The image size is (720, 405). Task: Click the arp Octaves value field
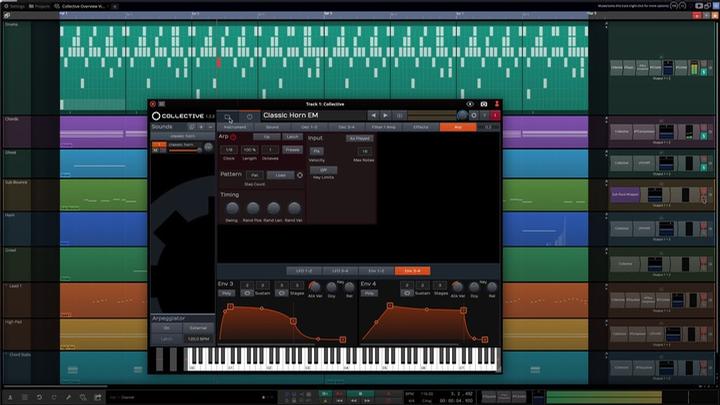click(270, 150)
